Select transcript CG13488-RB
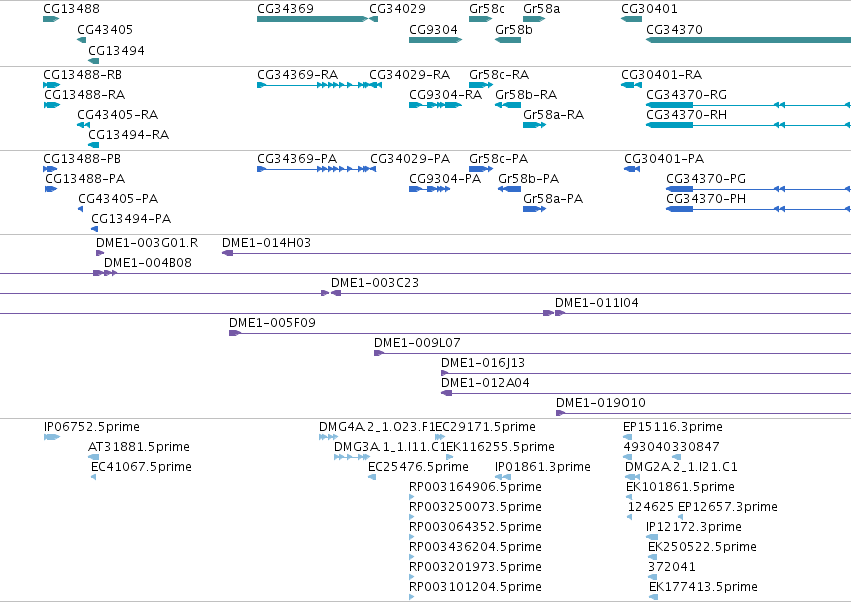This screenshot has height=602, width=851. pyautogui.click(x=82, y=74)
